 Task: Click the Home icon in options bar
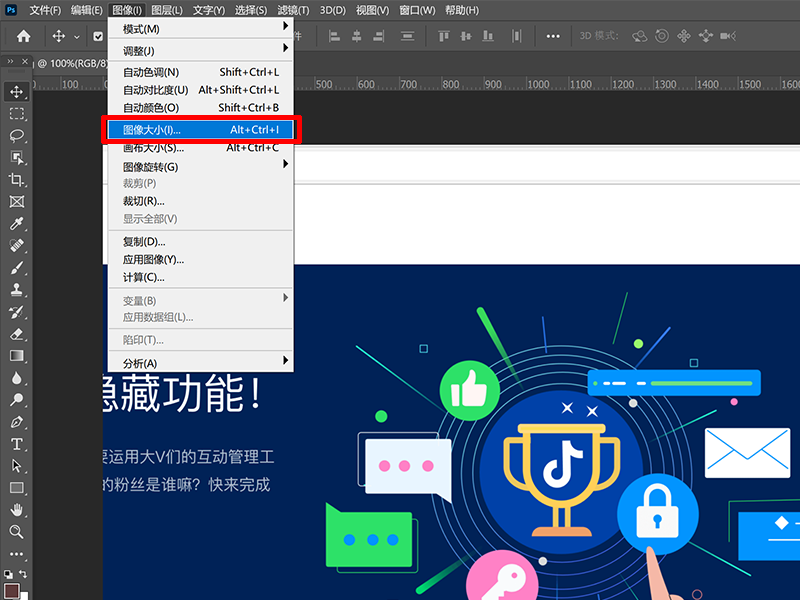click(23, 36)
